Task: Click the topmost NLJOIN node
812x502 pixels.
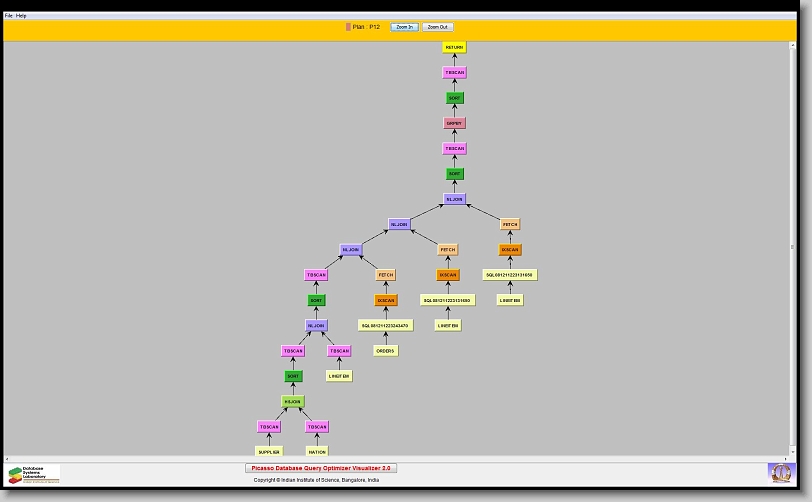Action: (455, 199)
